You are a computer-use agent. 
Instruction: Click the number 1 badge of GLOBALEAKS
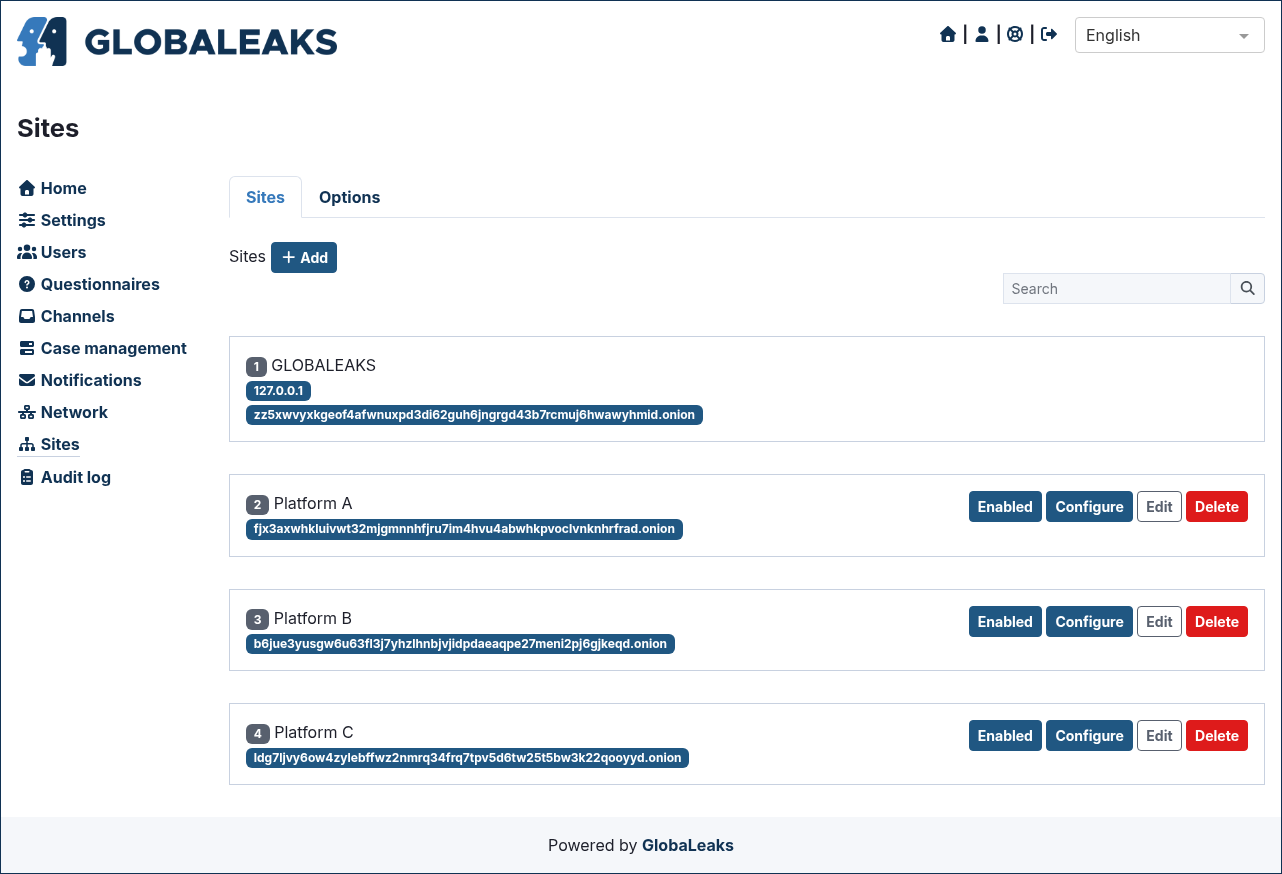point(256,366)
